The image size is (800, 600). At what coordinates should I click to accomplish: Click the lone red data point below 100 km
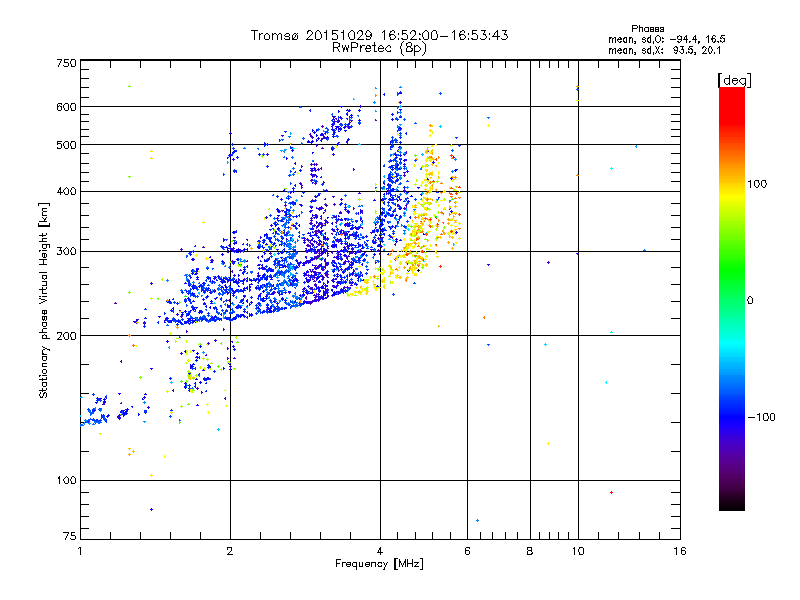[x=611, y=492]
